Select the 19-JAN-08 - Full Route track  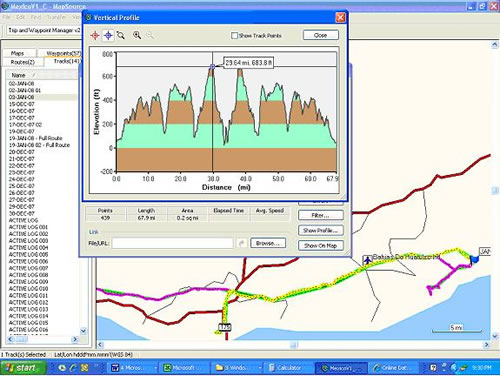click(35, 138)
